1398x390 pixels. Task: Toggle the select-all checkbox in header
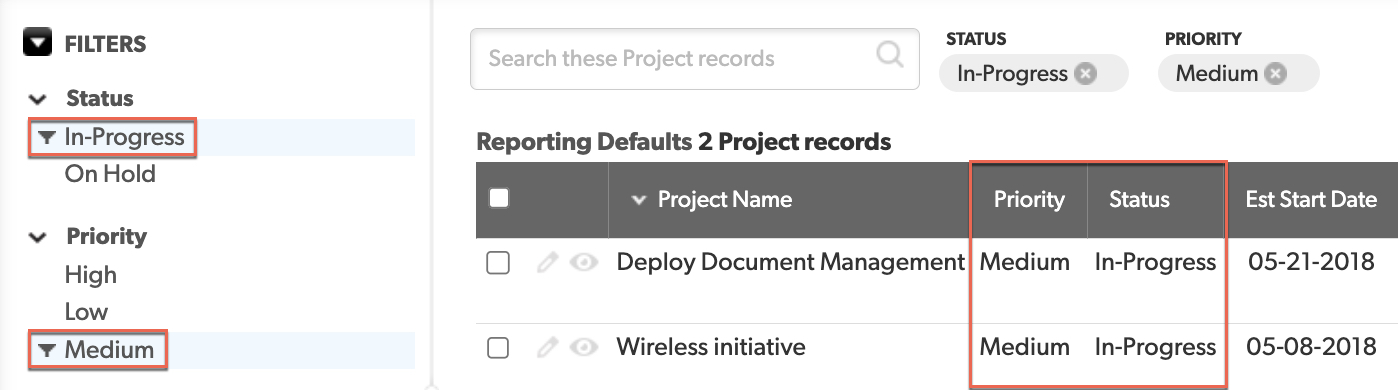click(498, 198)
